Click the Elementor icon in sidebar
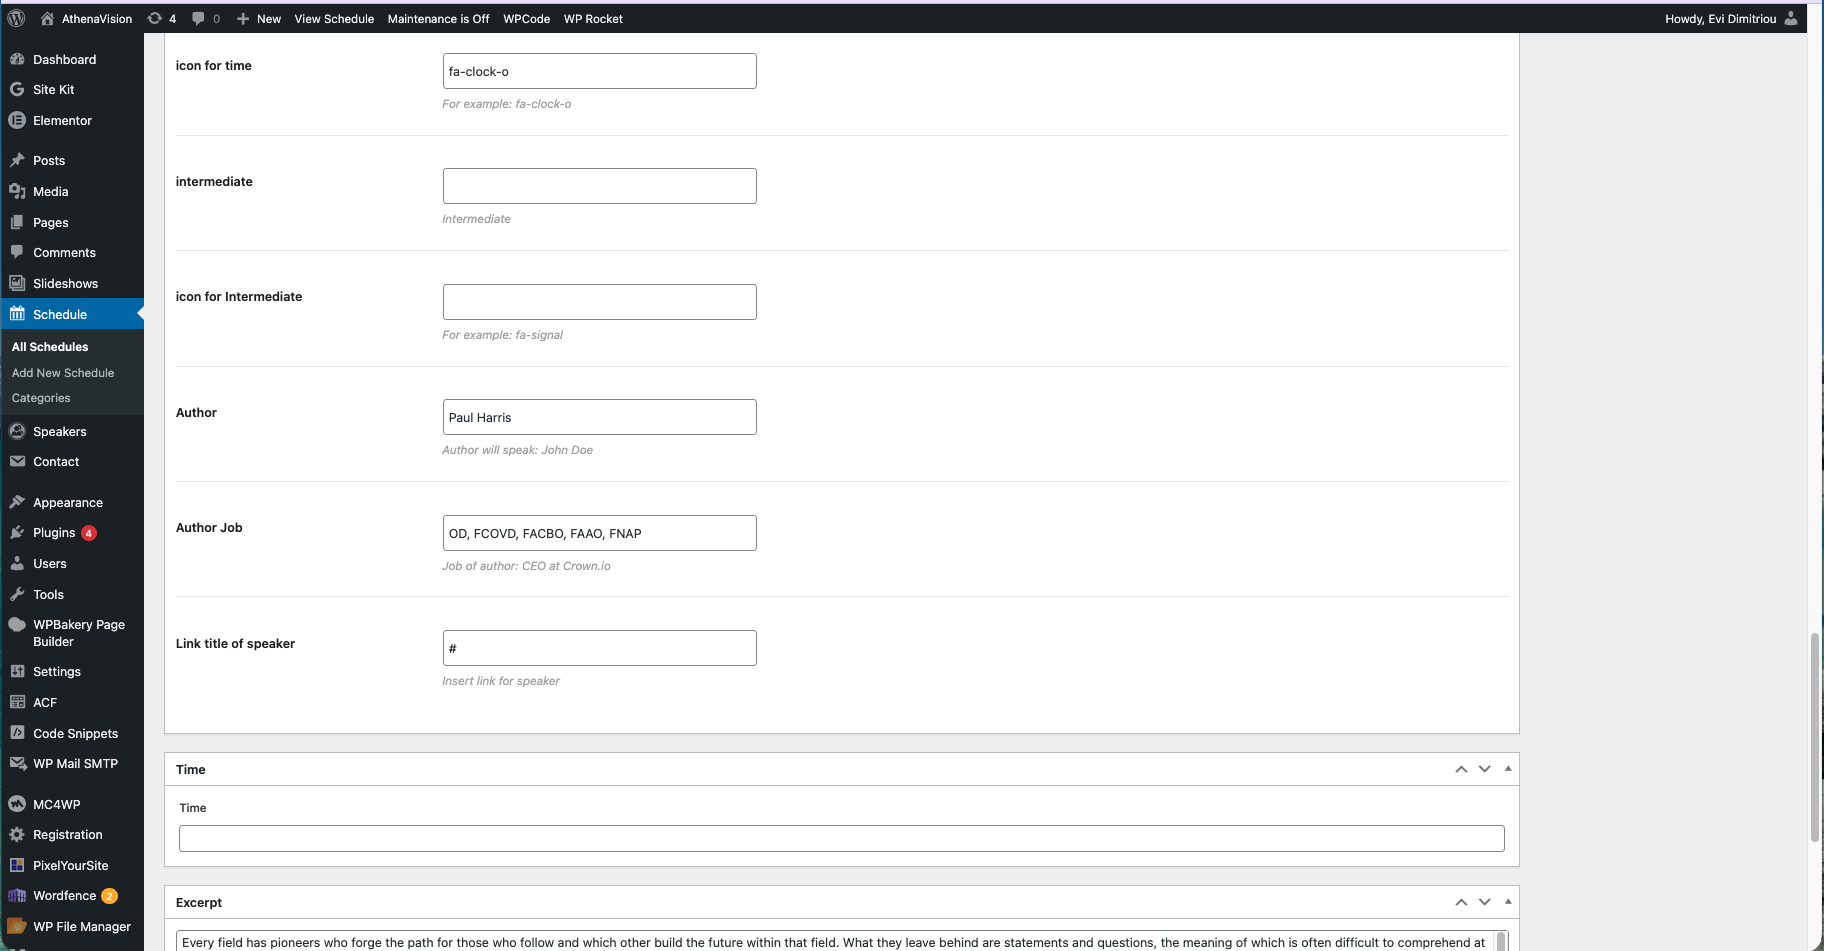 coord(17,120)
